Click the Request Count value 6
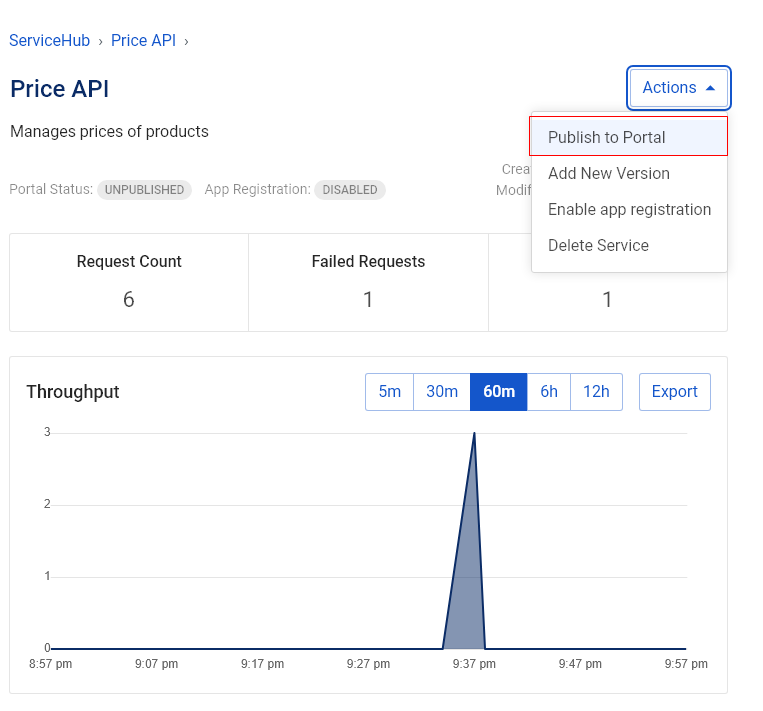 [128, 299]
